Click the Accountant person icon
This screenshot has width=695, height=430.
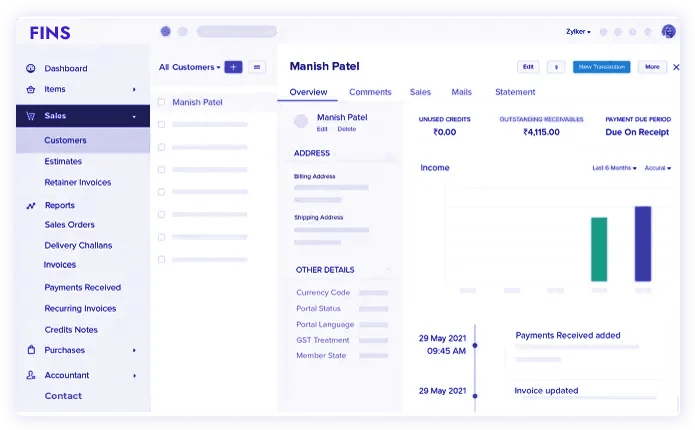pos(31,375)
